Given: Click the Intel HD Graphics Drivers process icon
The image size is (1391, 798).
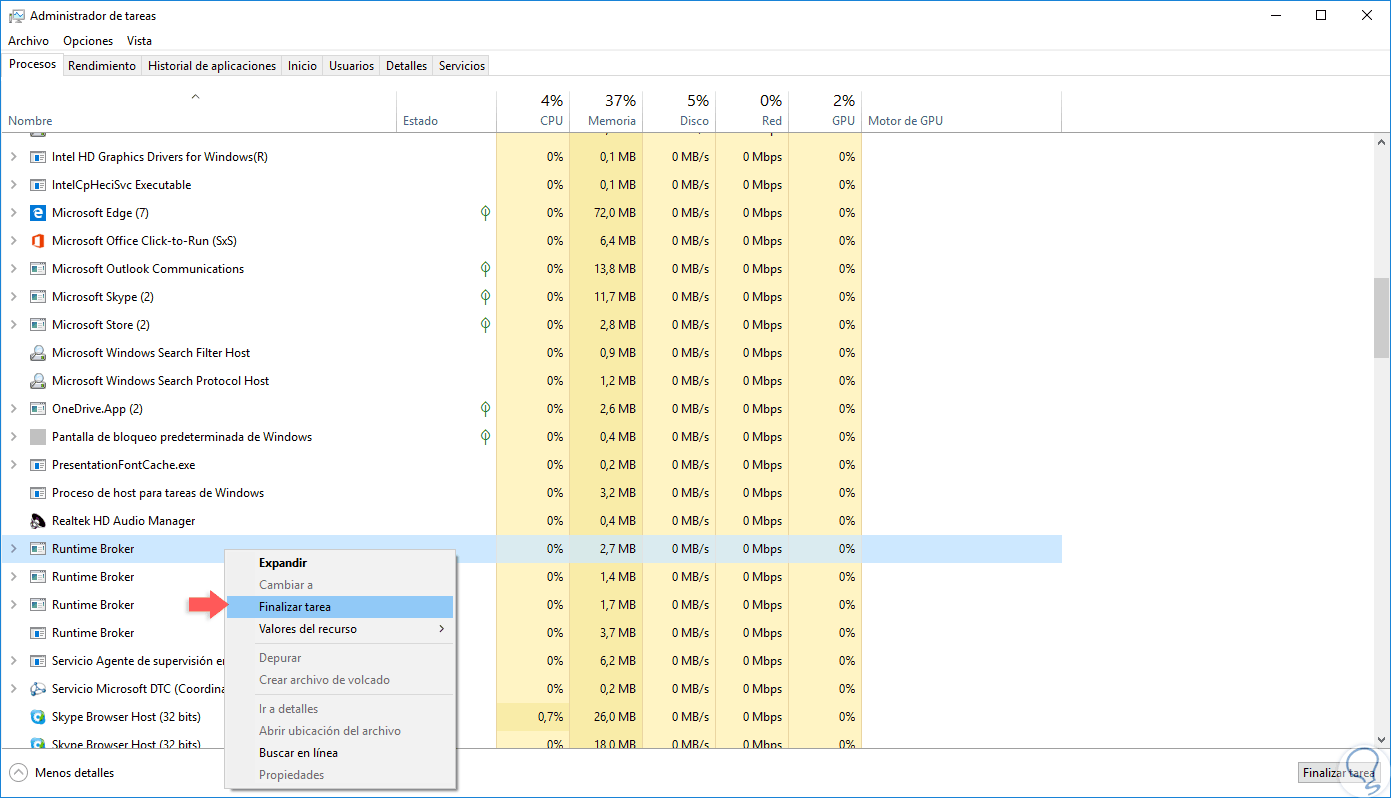Looking at the screenshot, I should tap(38, 157).
